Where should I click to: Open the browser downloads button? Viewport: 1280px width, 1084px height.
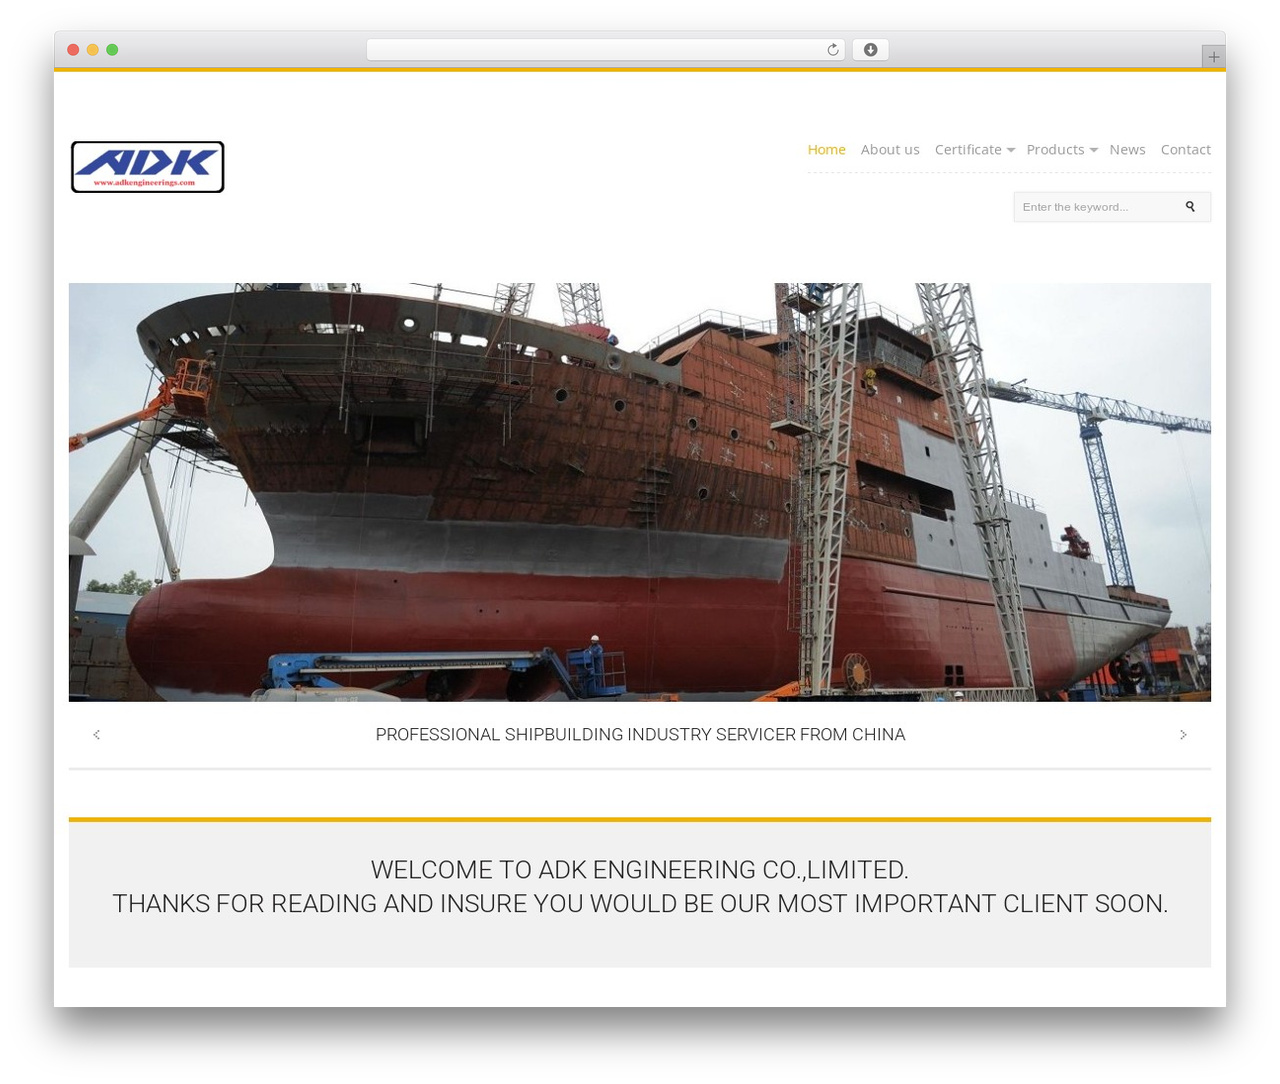(x=870, y=50)
